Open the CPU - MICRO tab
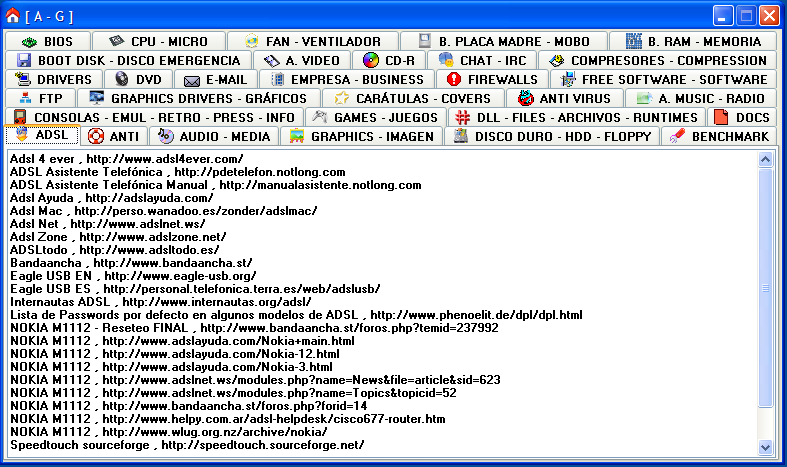The width and height of the screenshot is (787, 467). click(x=159, y=41)
